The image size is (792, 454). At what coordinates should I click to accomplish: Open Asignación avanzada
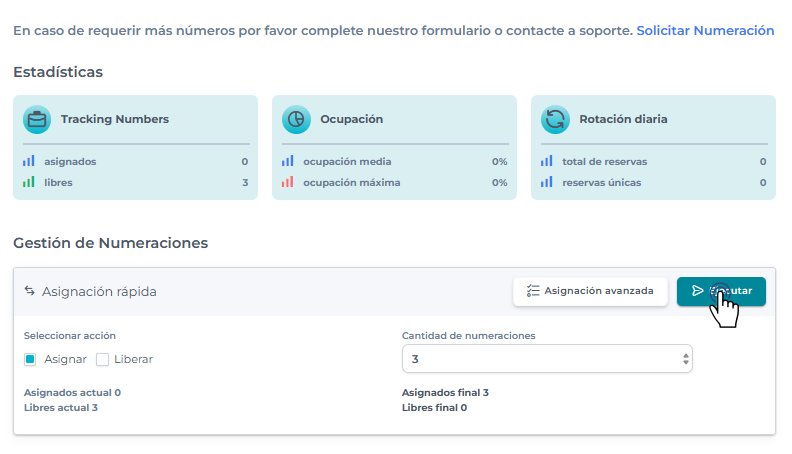(590, 291)
